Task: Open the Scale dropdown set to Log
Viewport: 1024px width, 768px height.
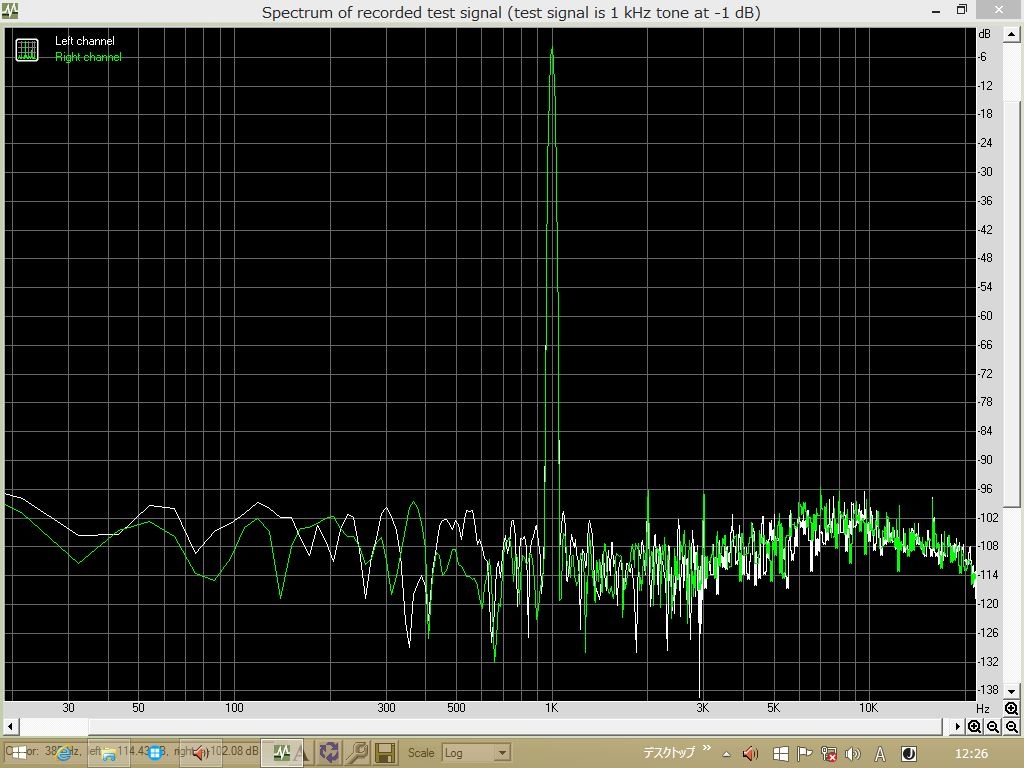Action: tap(475, 753)
